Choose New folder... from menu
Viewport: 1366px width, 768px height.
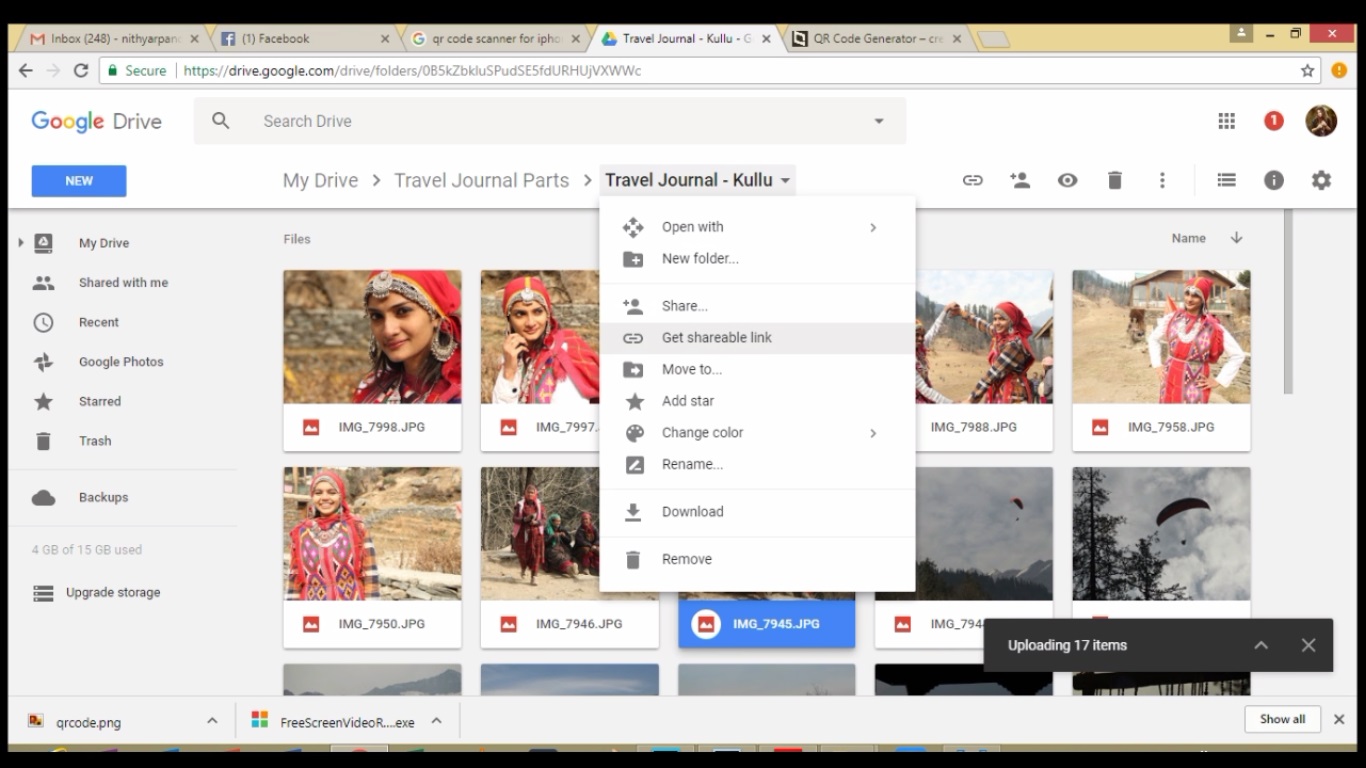pyautogui.click(x=757, y=259)
